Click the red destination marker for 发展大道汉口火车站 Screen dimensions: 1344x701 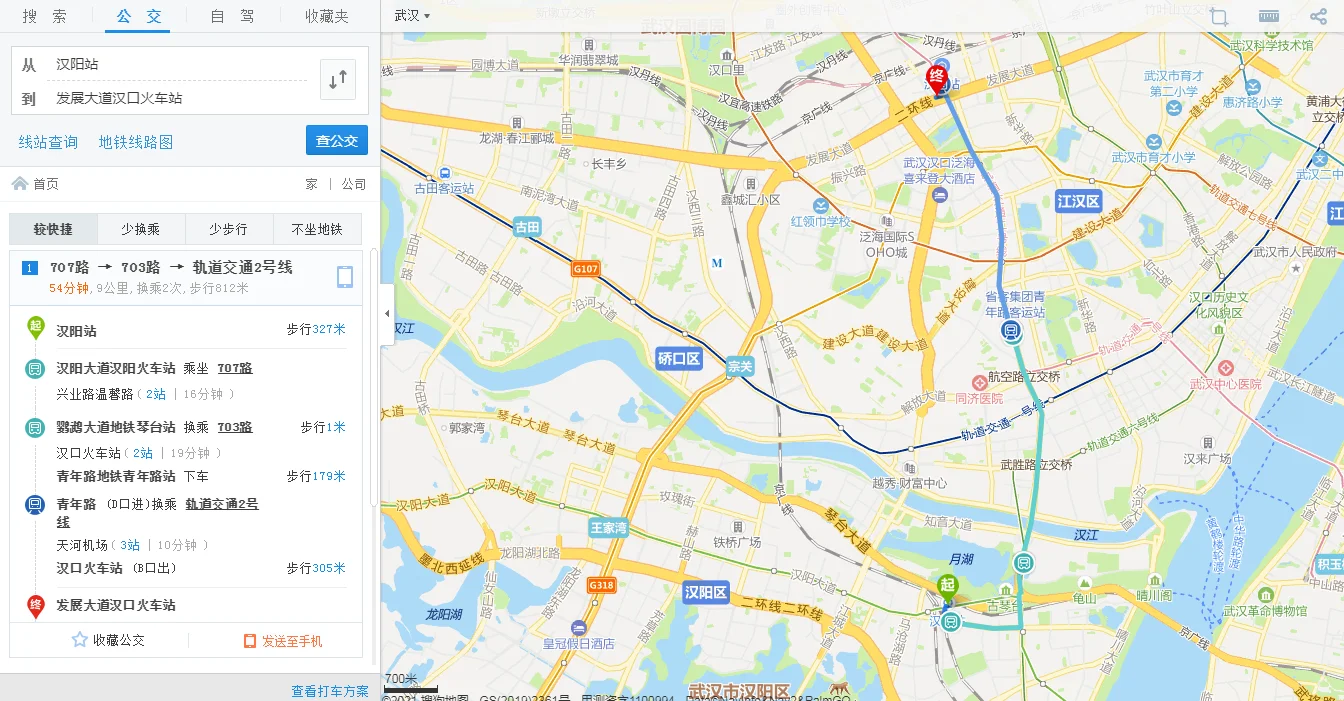coord(34,605)
